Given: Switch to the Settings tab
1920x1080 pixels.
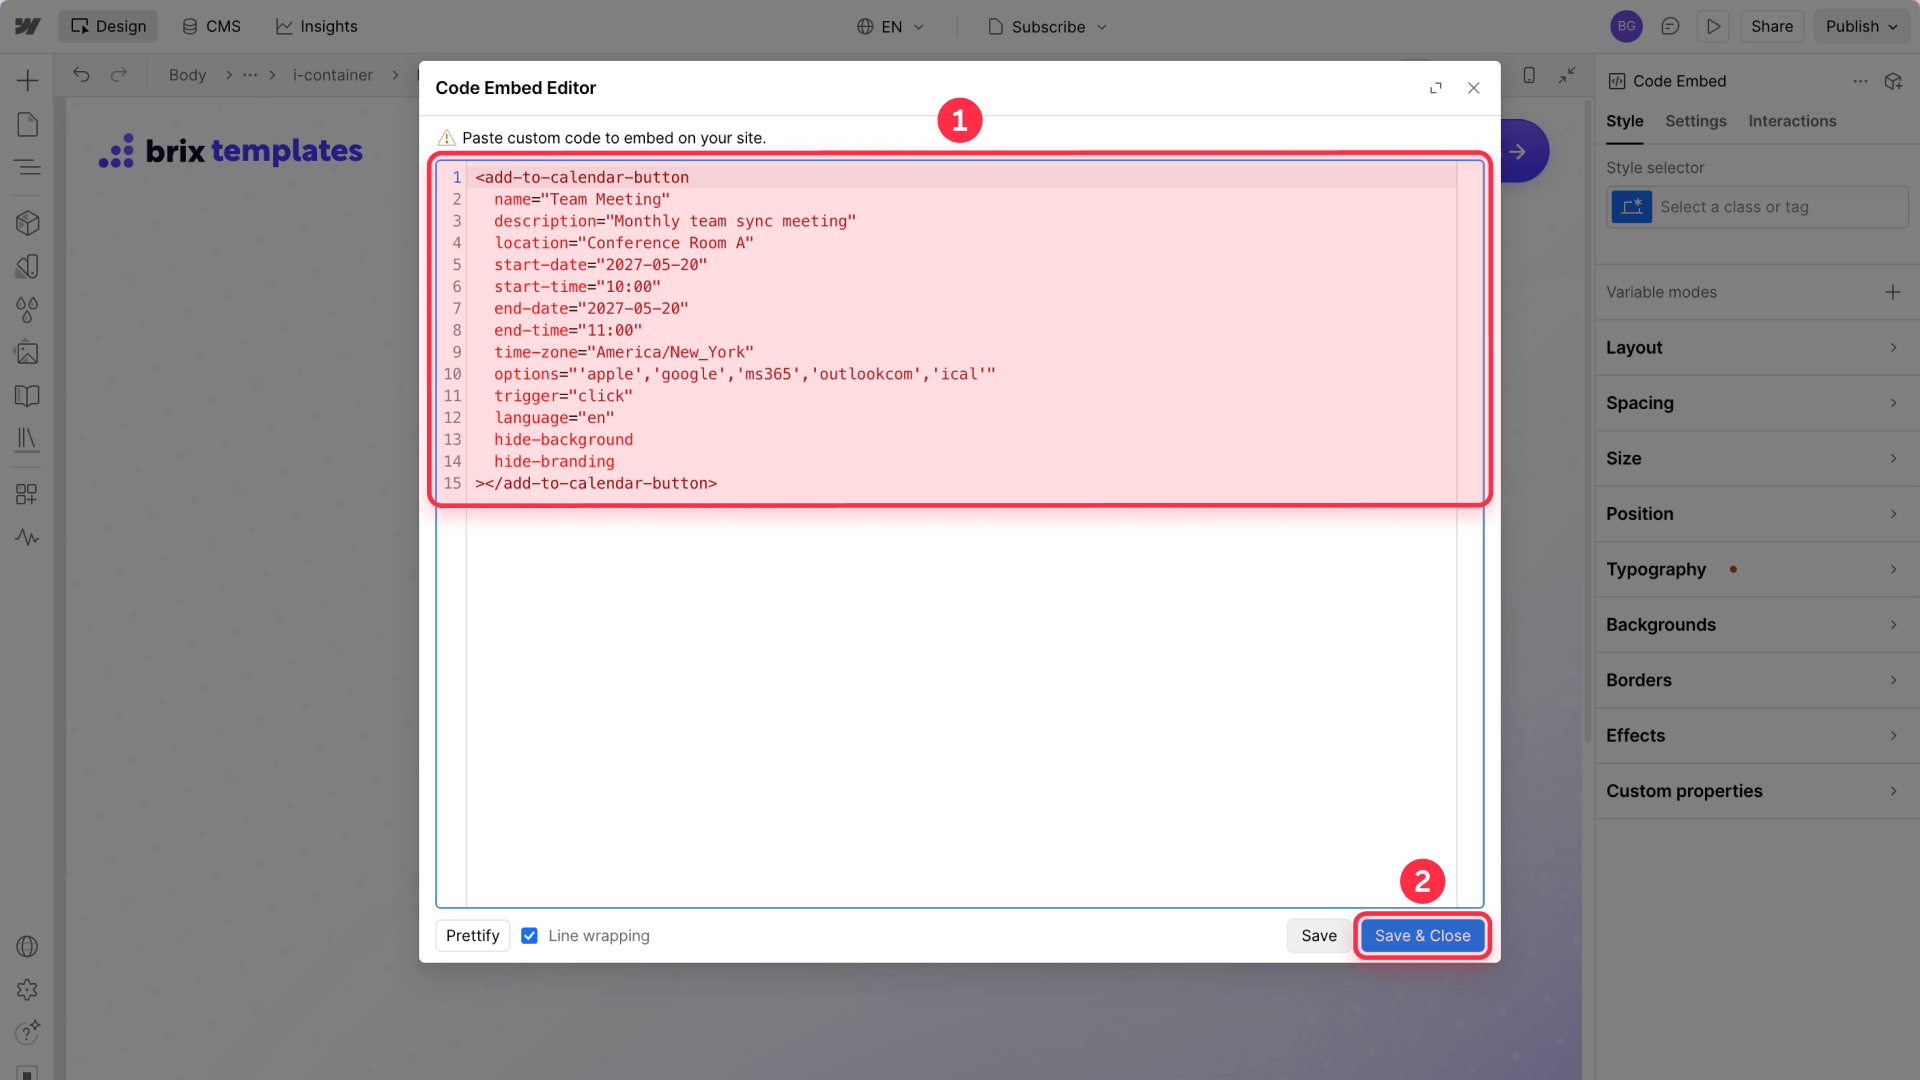Looking at the screenshot, I should [1695, 121].
